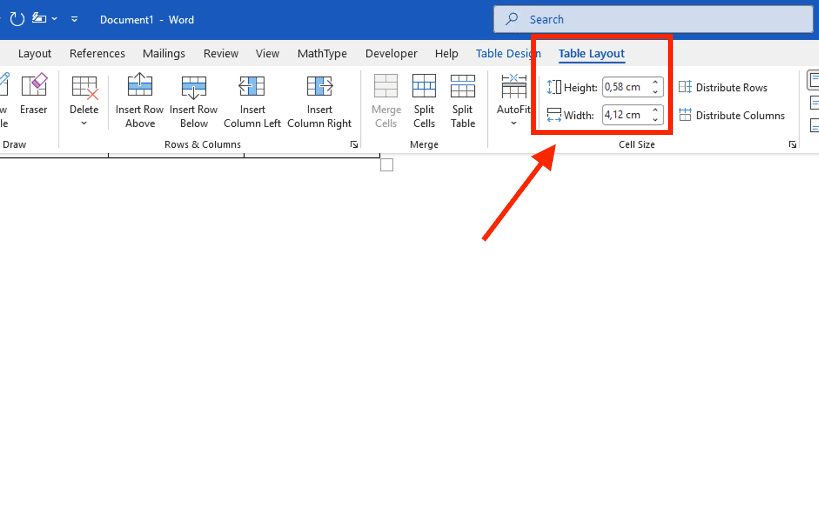Click the Delete table icon
Image resolution: width=819 pixels, height=517 pixels.
pyautogui.click(x=85, y=87)
